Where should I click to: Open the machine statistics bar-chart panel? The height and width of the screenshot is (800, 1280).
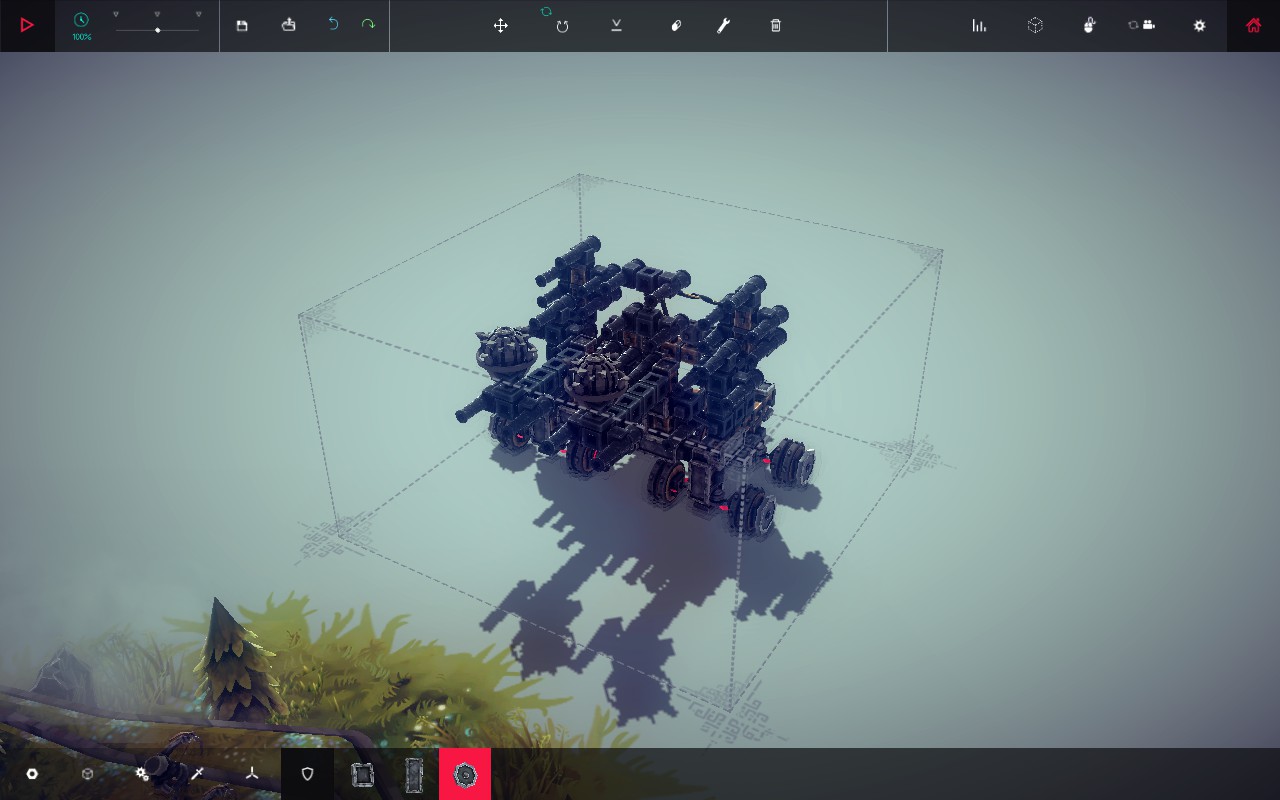coord(979,25)
